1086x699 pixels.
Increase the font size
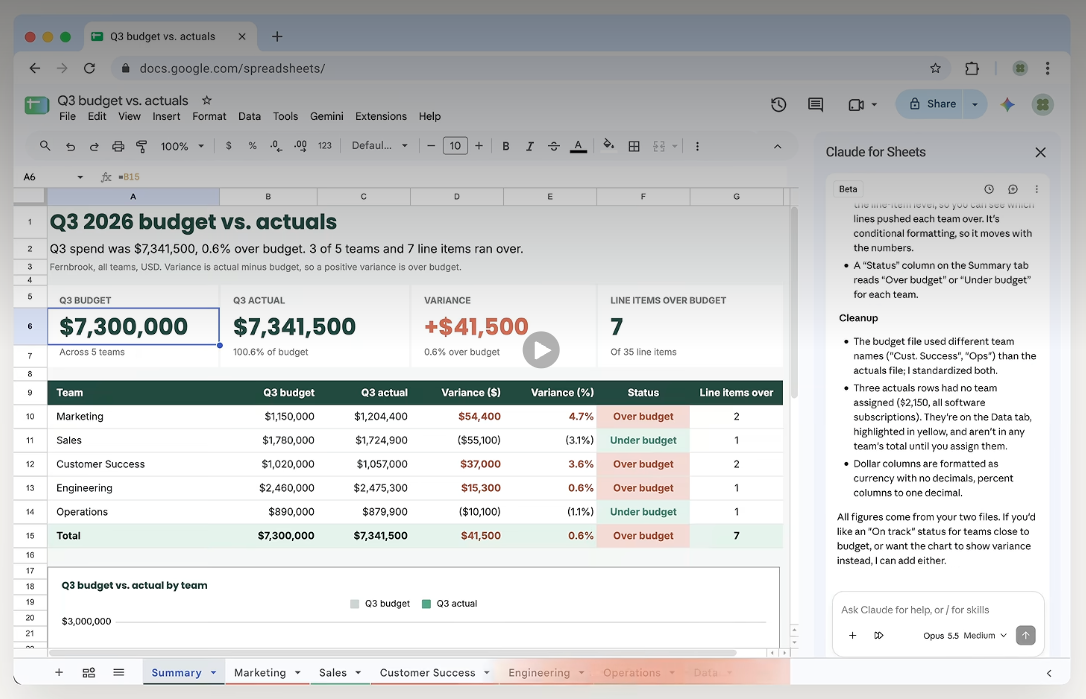coord(479,146)
